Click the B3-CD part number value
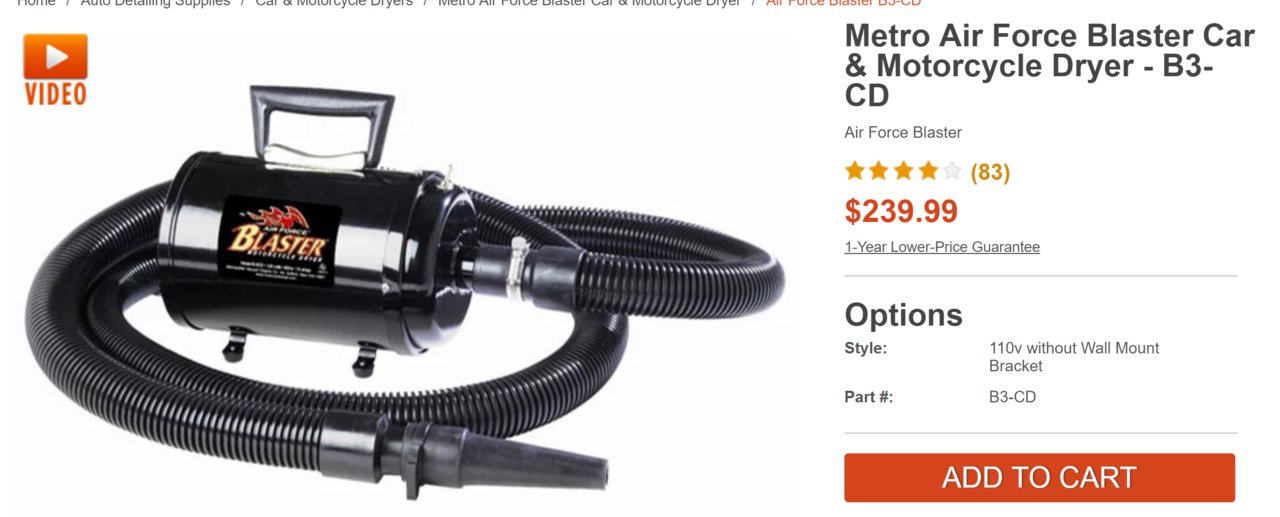Viewport: 1280px width, 517px height. pos(1012,397)
